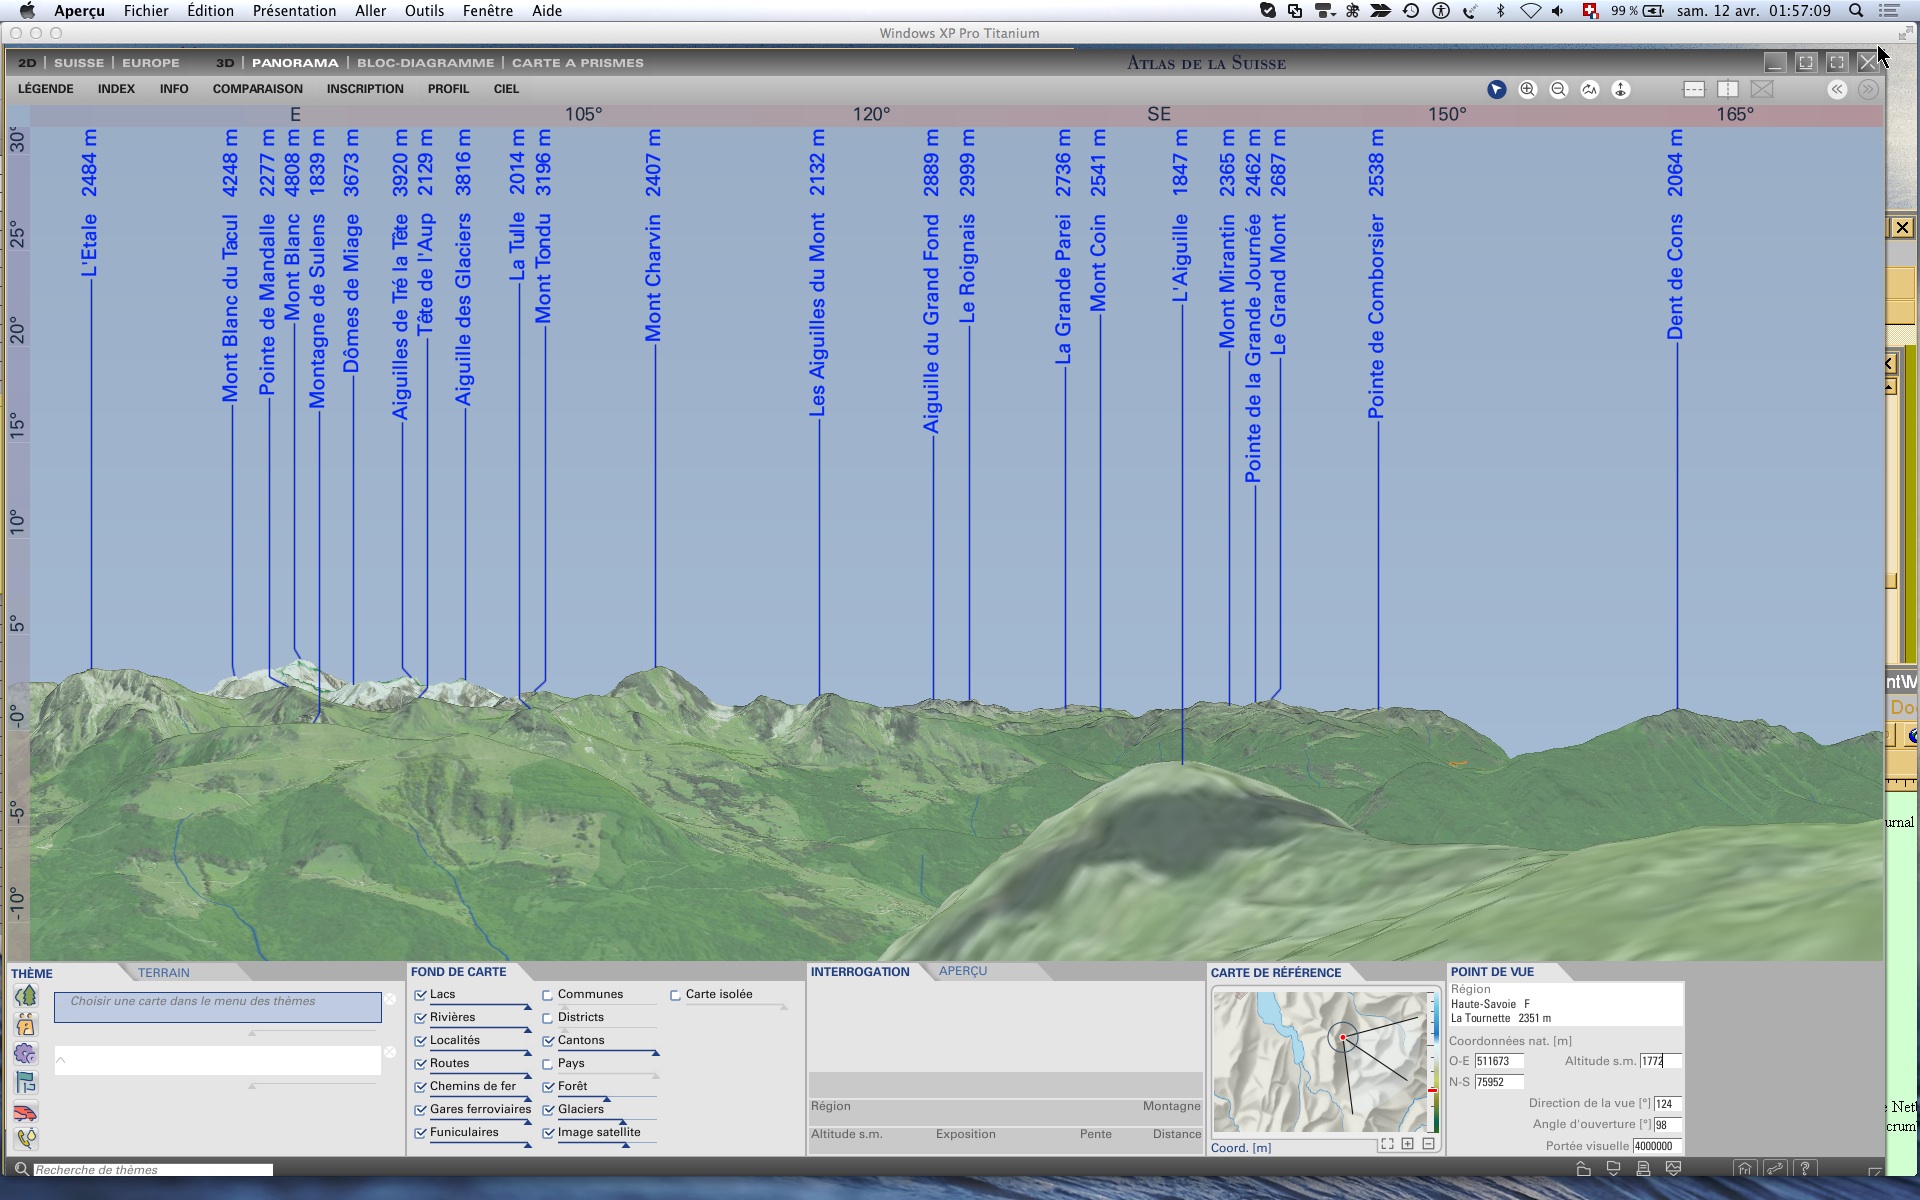Switch to the TERRAIN tab
Image resolution: width=1920 pixels, height=1200 pixels.
(163, 973)
